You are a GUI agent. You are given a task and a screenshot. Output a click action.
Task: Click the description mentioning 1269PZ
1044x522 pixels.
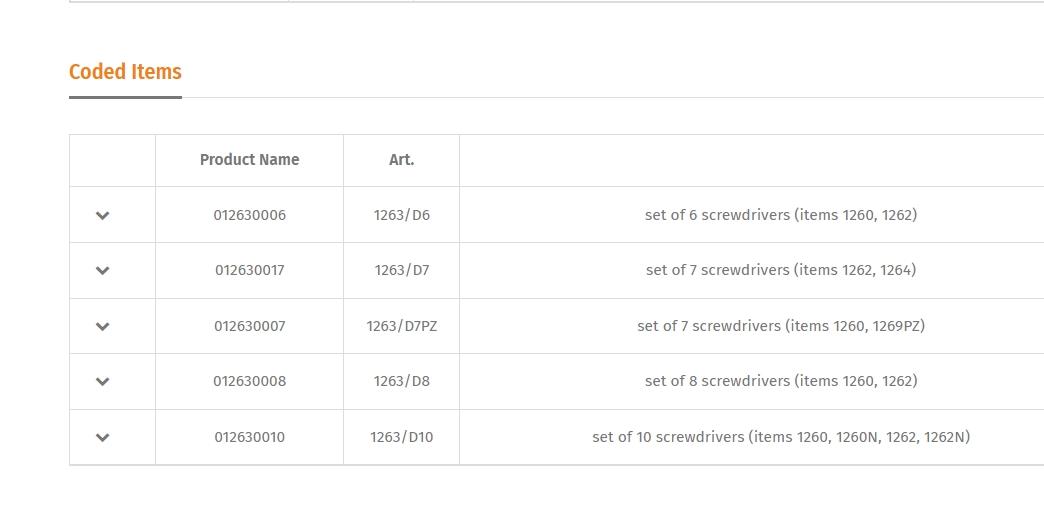pos(780,326)
